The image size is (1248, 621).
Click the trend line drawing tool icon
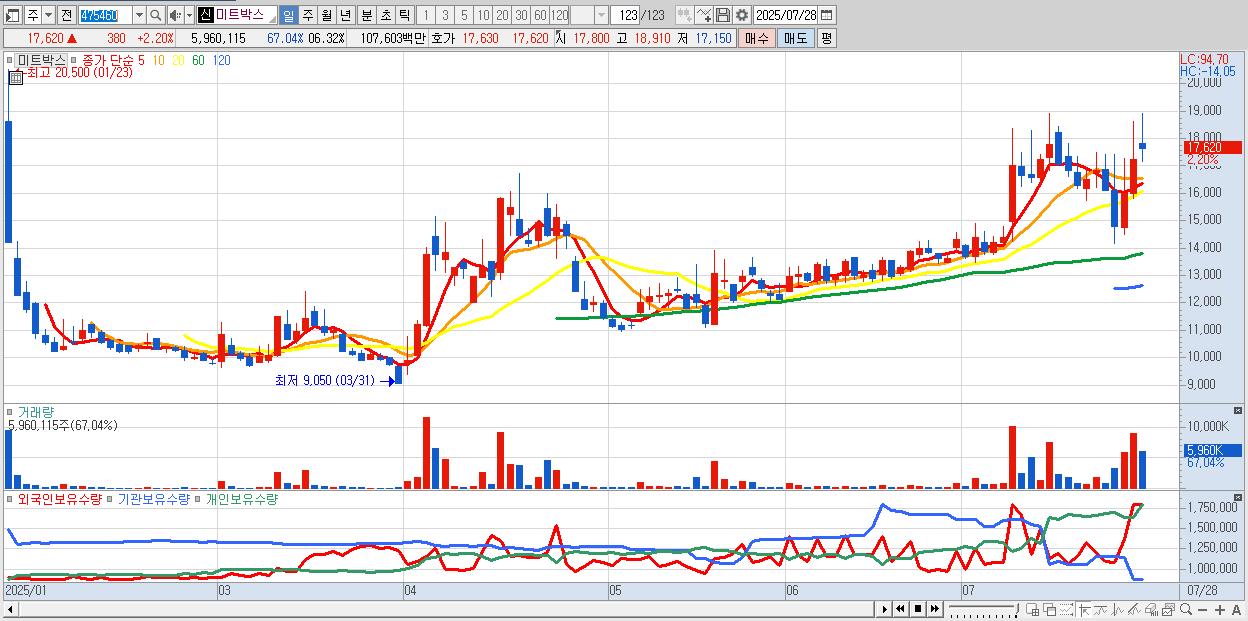click(1134, 609)
